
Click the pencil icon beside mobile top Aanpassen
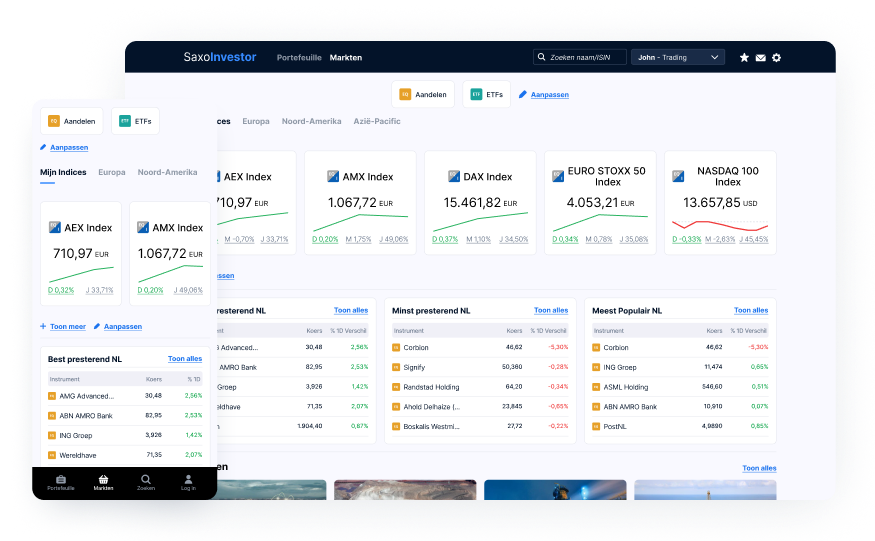point(43,147)
